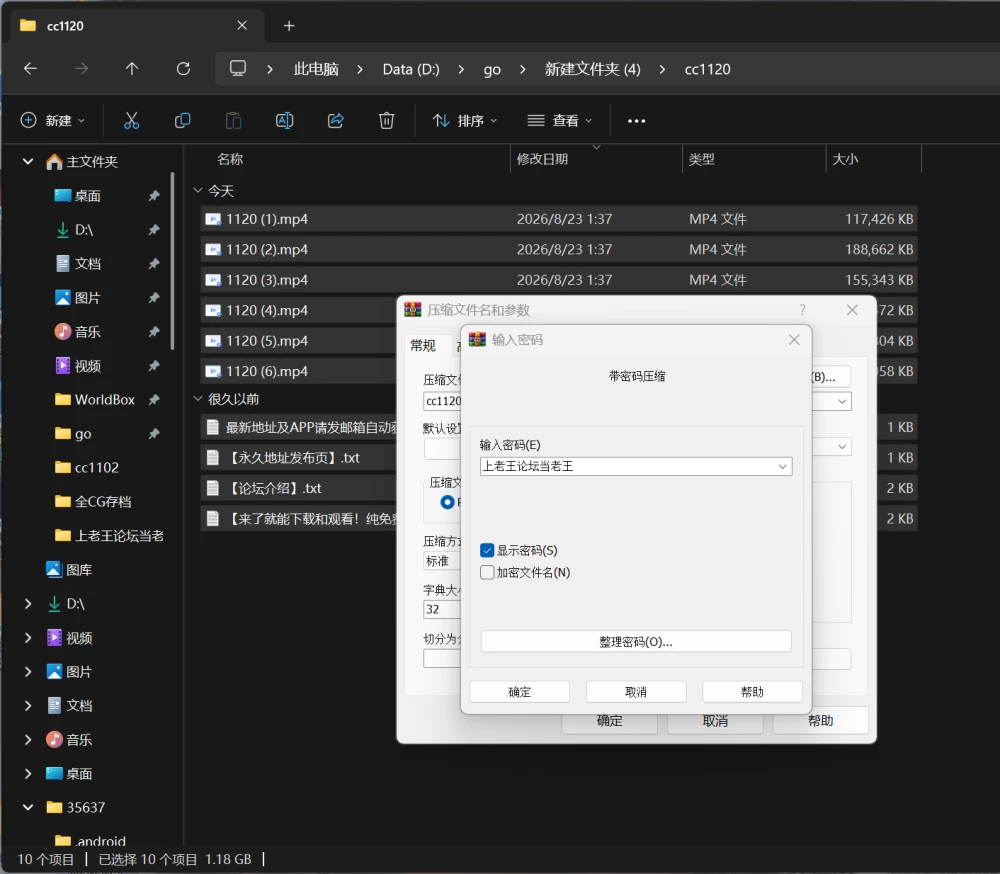
Task: Open the 排序 sort dropdown
Action: [465, 121]
